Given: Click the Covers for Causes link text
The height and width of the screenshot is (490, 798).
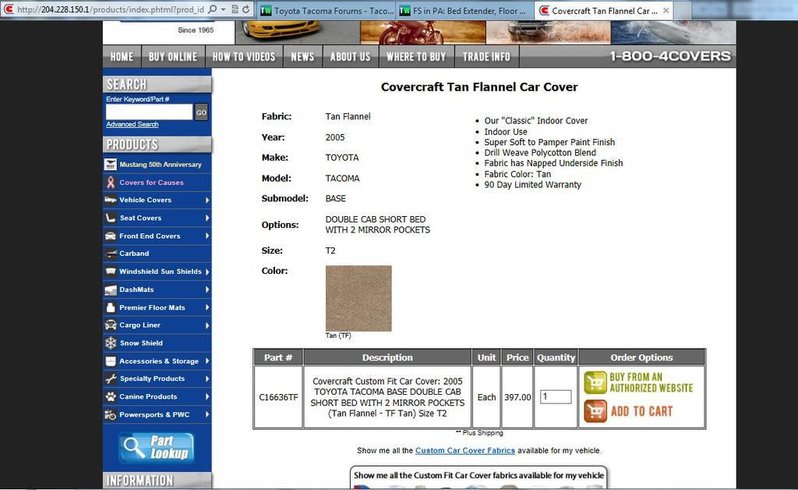Looking at the screenshot, I should [152, 182].
